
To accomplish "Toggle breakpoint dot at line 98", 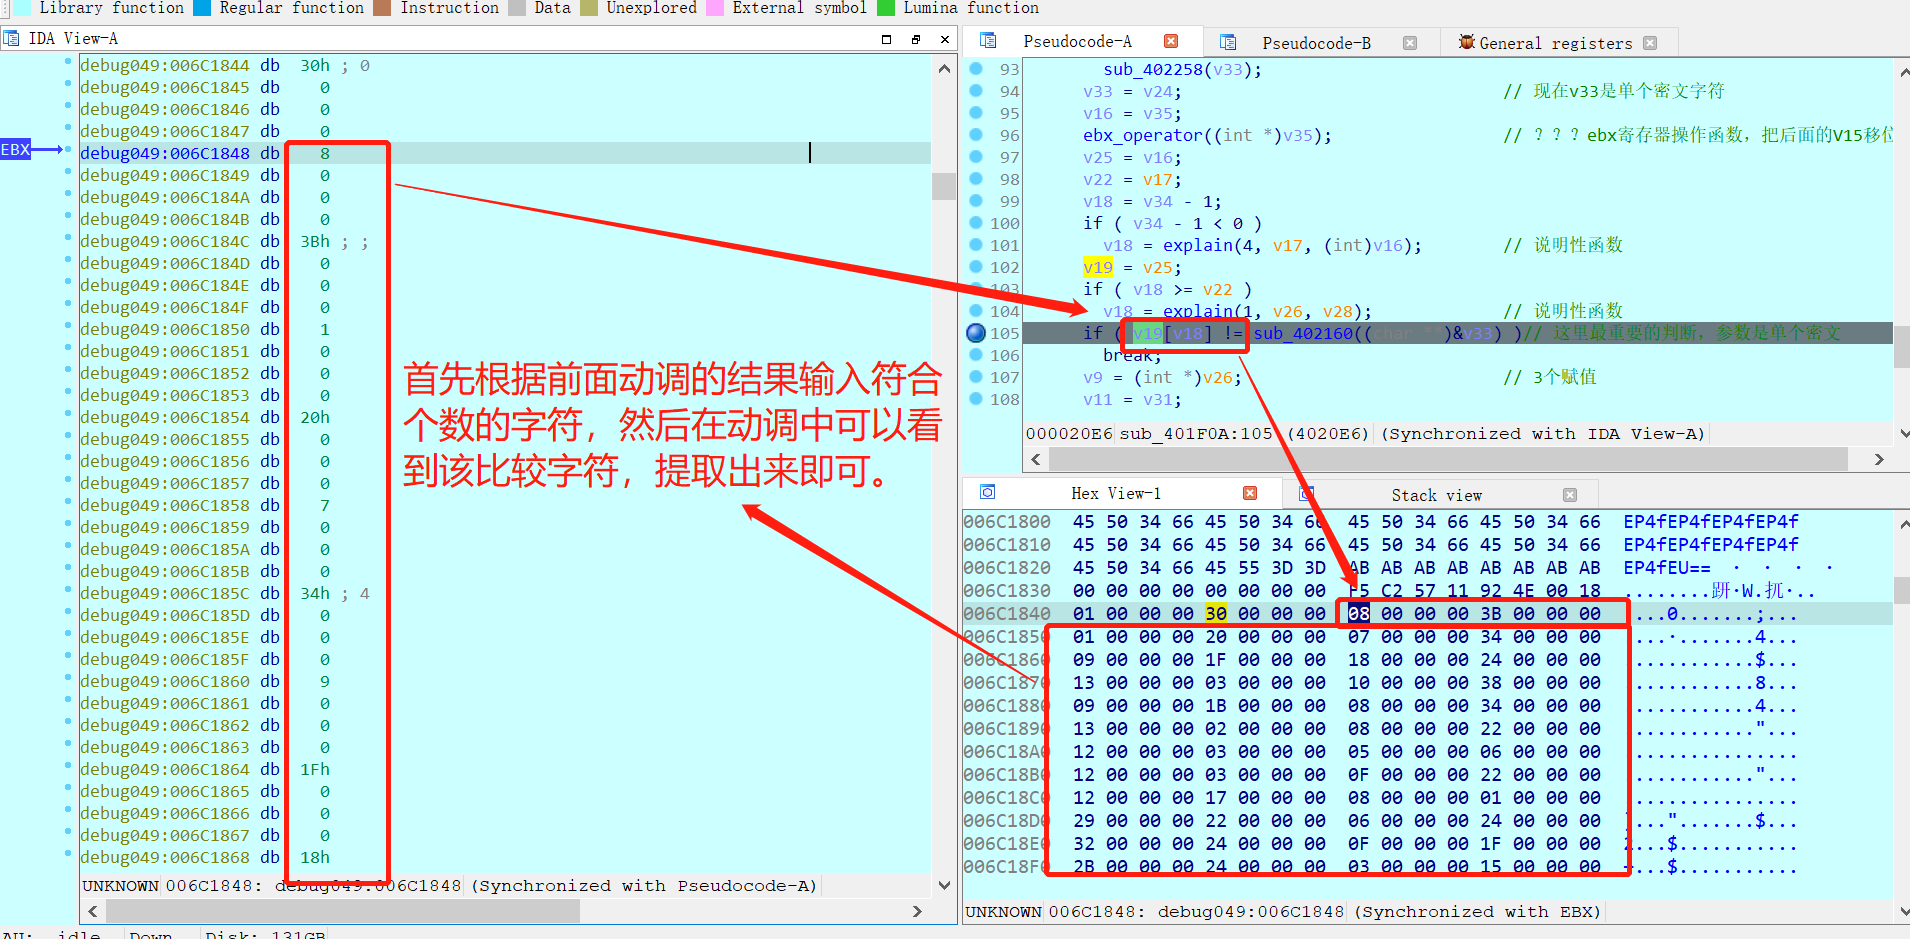I will [976, 178].
